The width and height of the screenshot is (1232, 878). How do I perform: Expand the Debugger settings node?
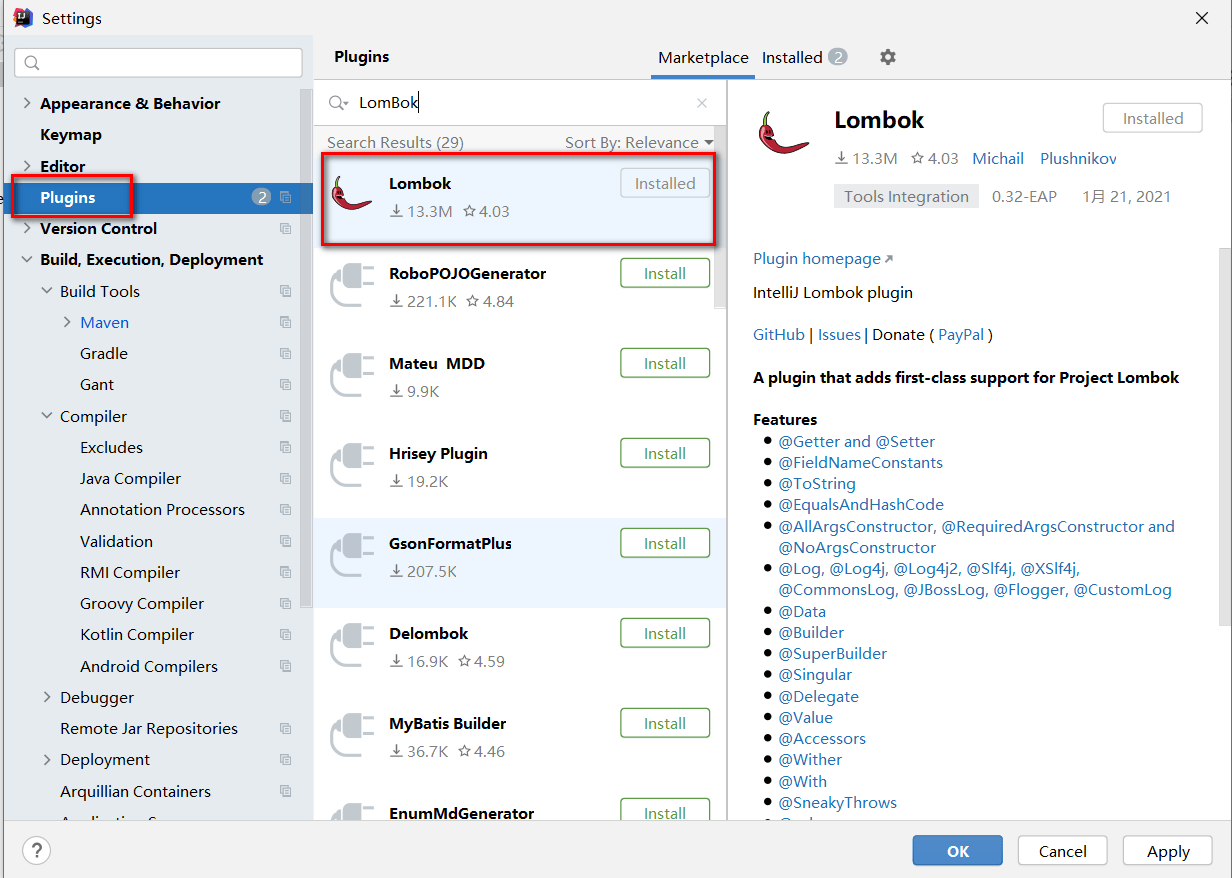[x=47, y=697]
